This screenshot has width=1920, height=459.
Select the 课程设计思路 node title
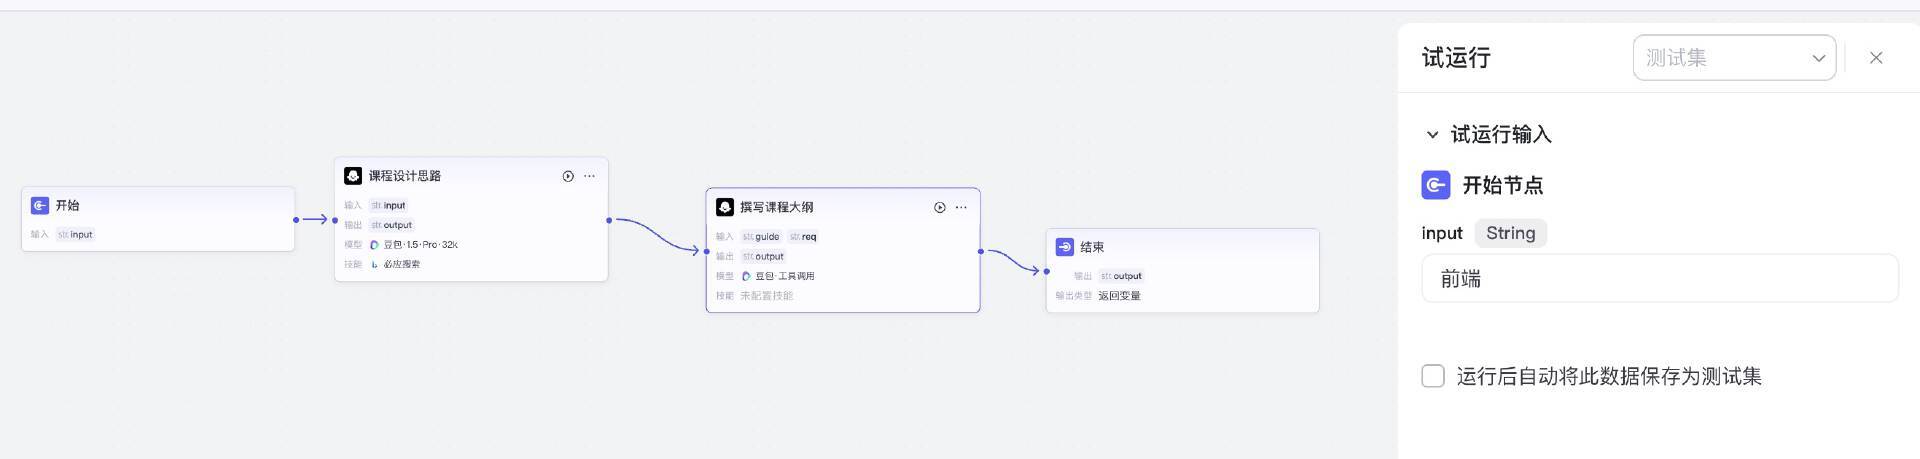(404, 176)
